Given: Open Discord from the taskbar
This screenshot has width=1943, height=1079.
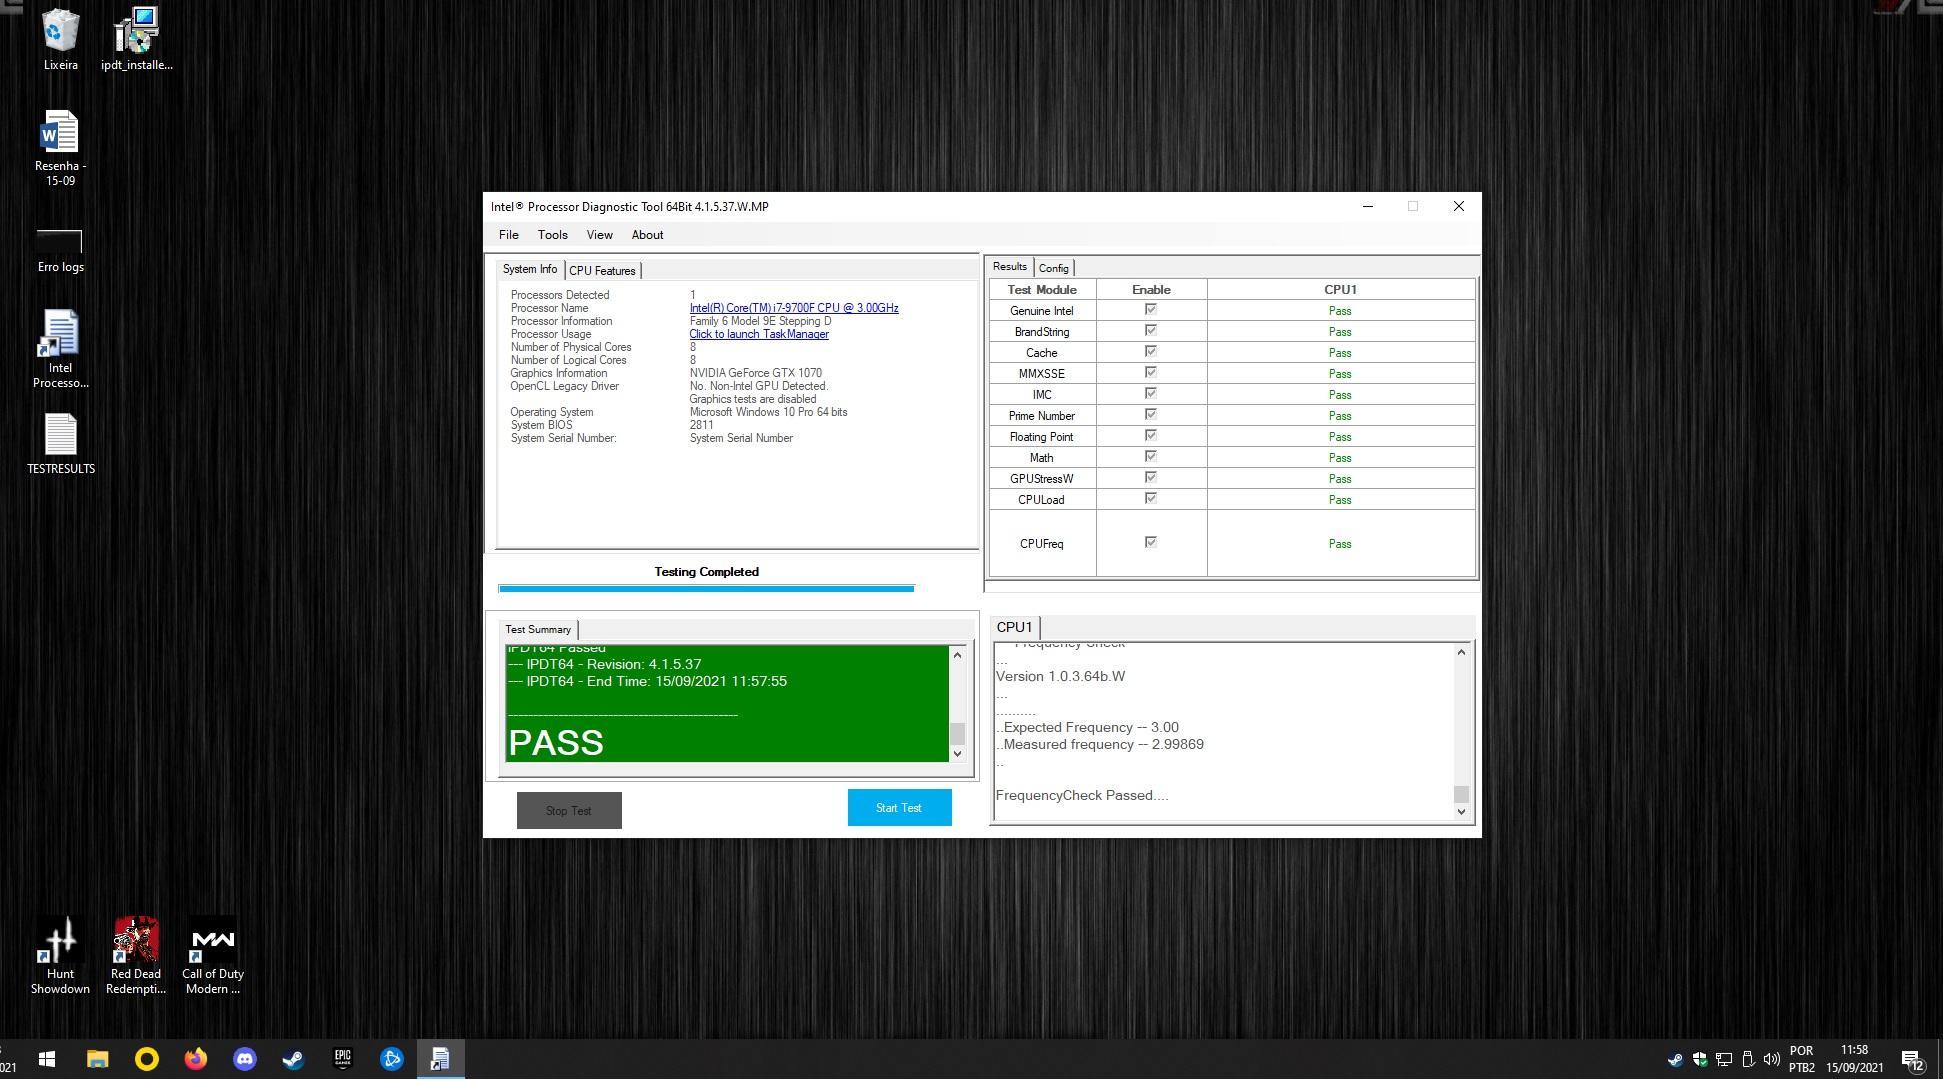Looking at the screenshot, I should tap(245, 1059).
